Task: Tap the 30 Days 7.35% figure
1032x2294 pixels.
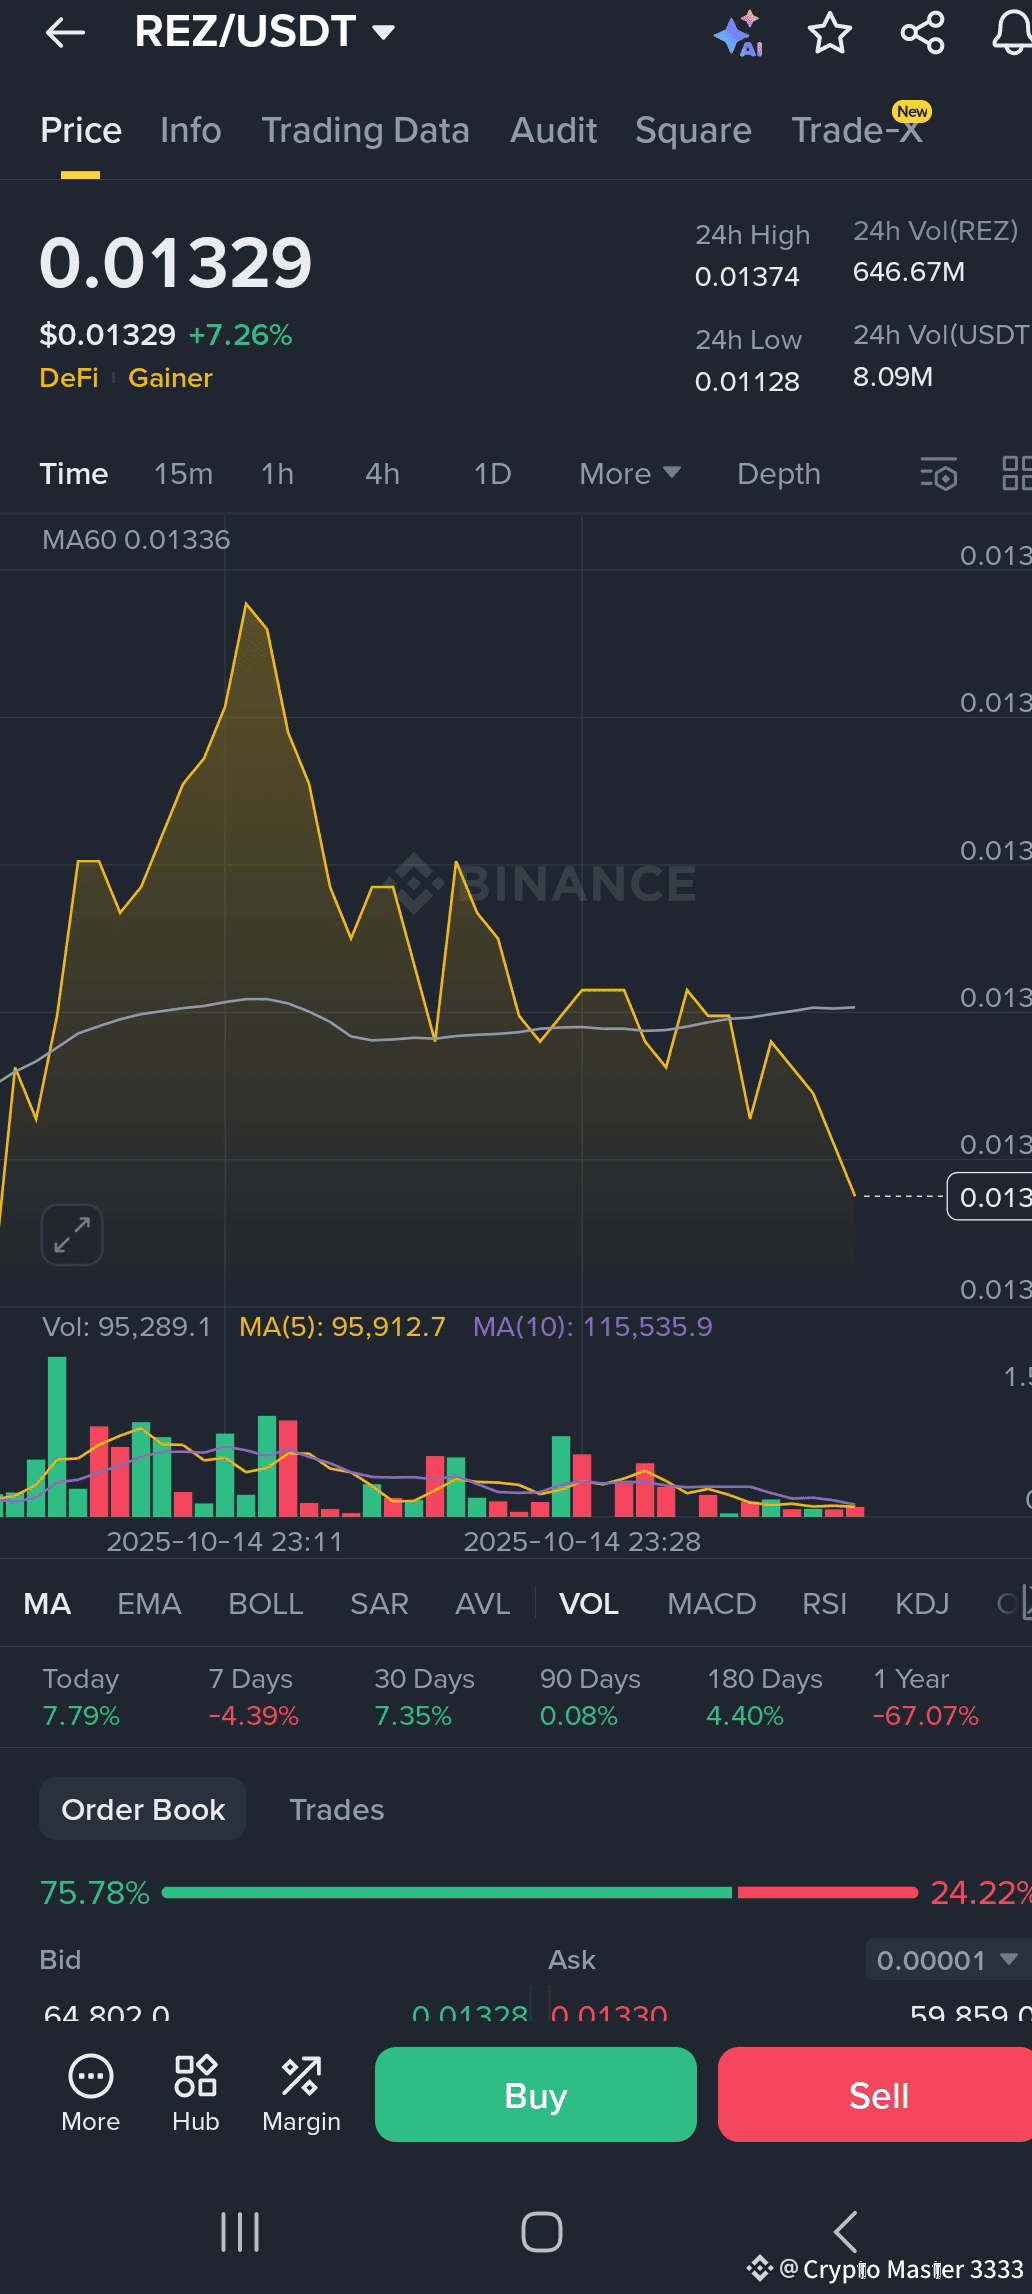Action: click(413, 1716)
